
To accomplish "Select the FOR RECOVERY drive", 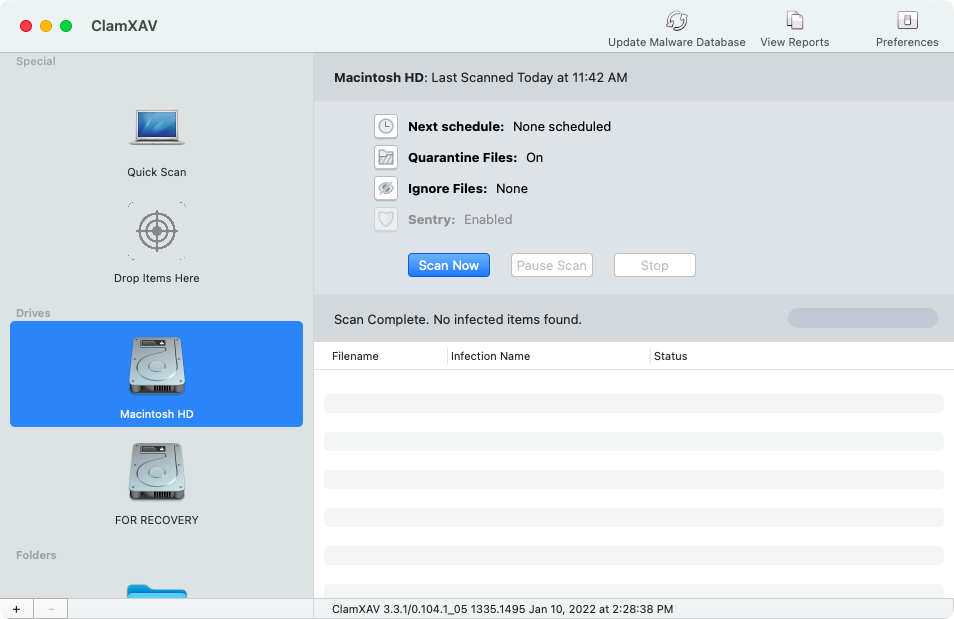I will (x=157, y=474).
